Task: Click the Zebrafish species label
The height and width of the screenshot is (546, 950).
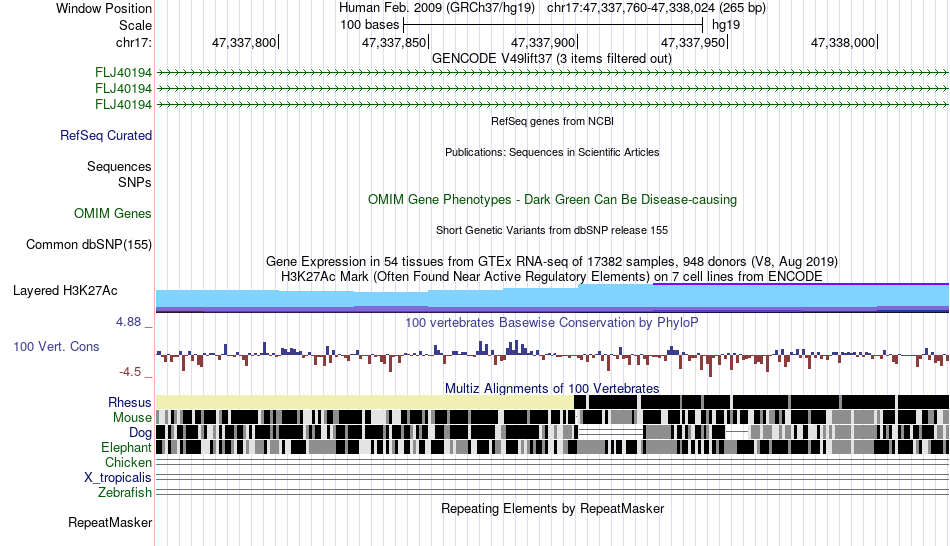Action: 125,492
